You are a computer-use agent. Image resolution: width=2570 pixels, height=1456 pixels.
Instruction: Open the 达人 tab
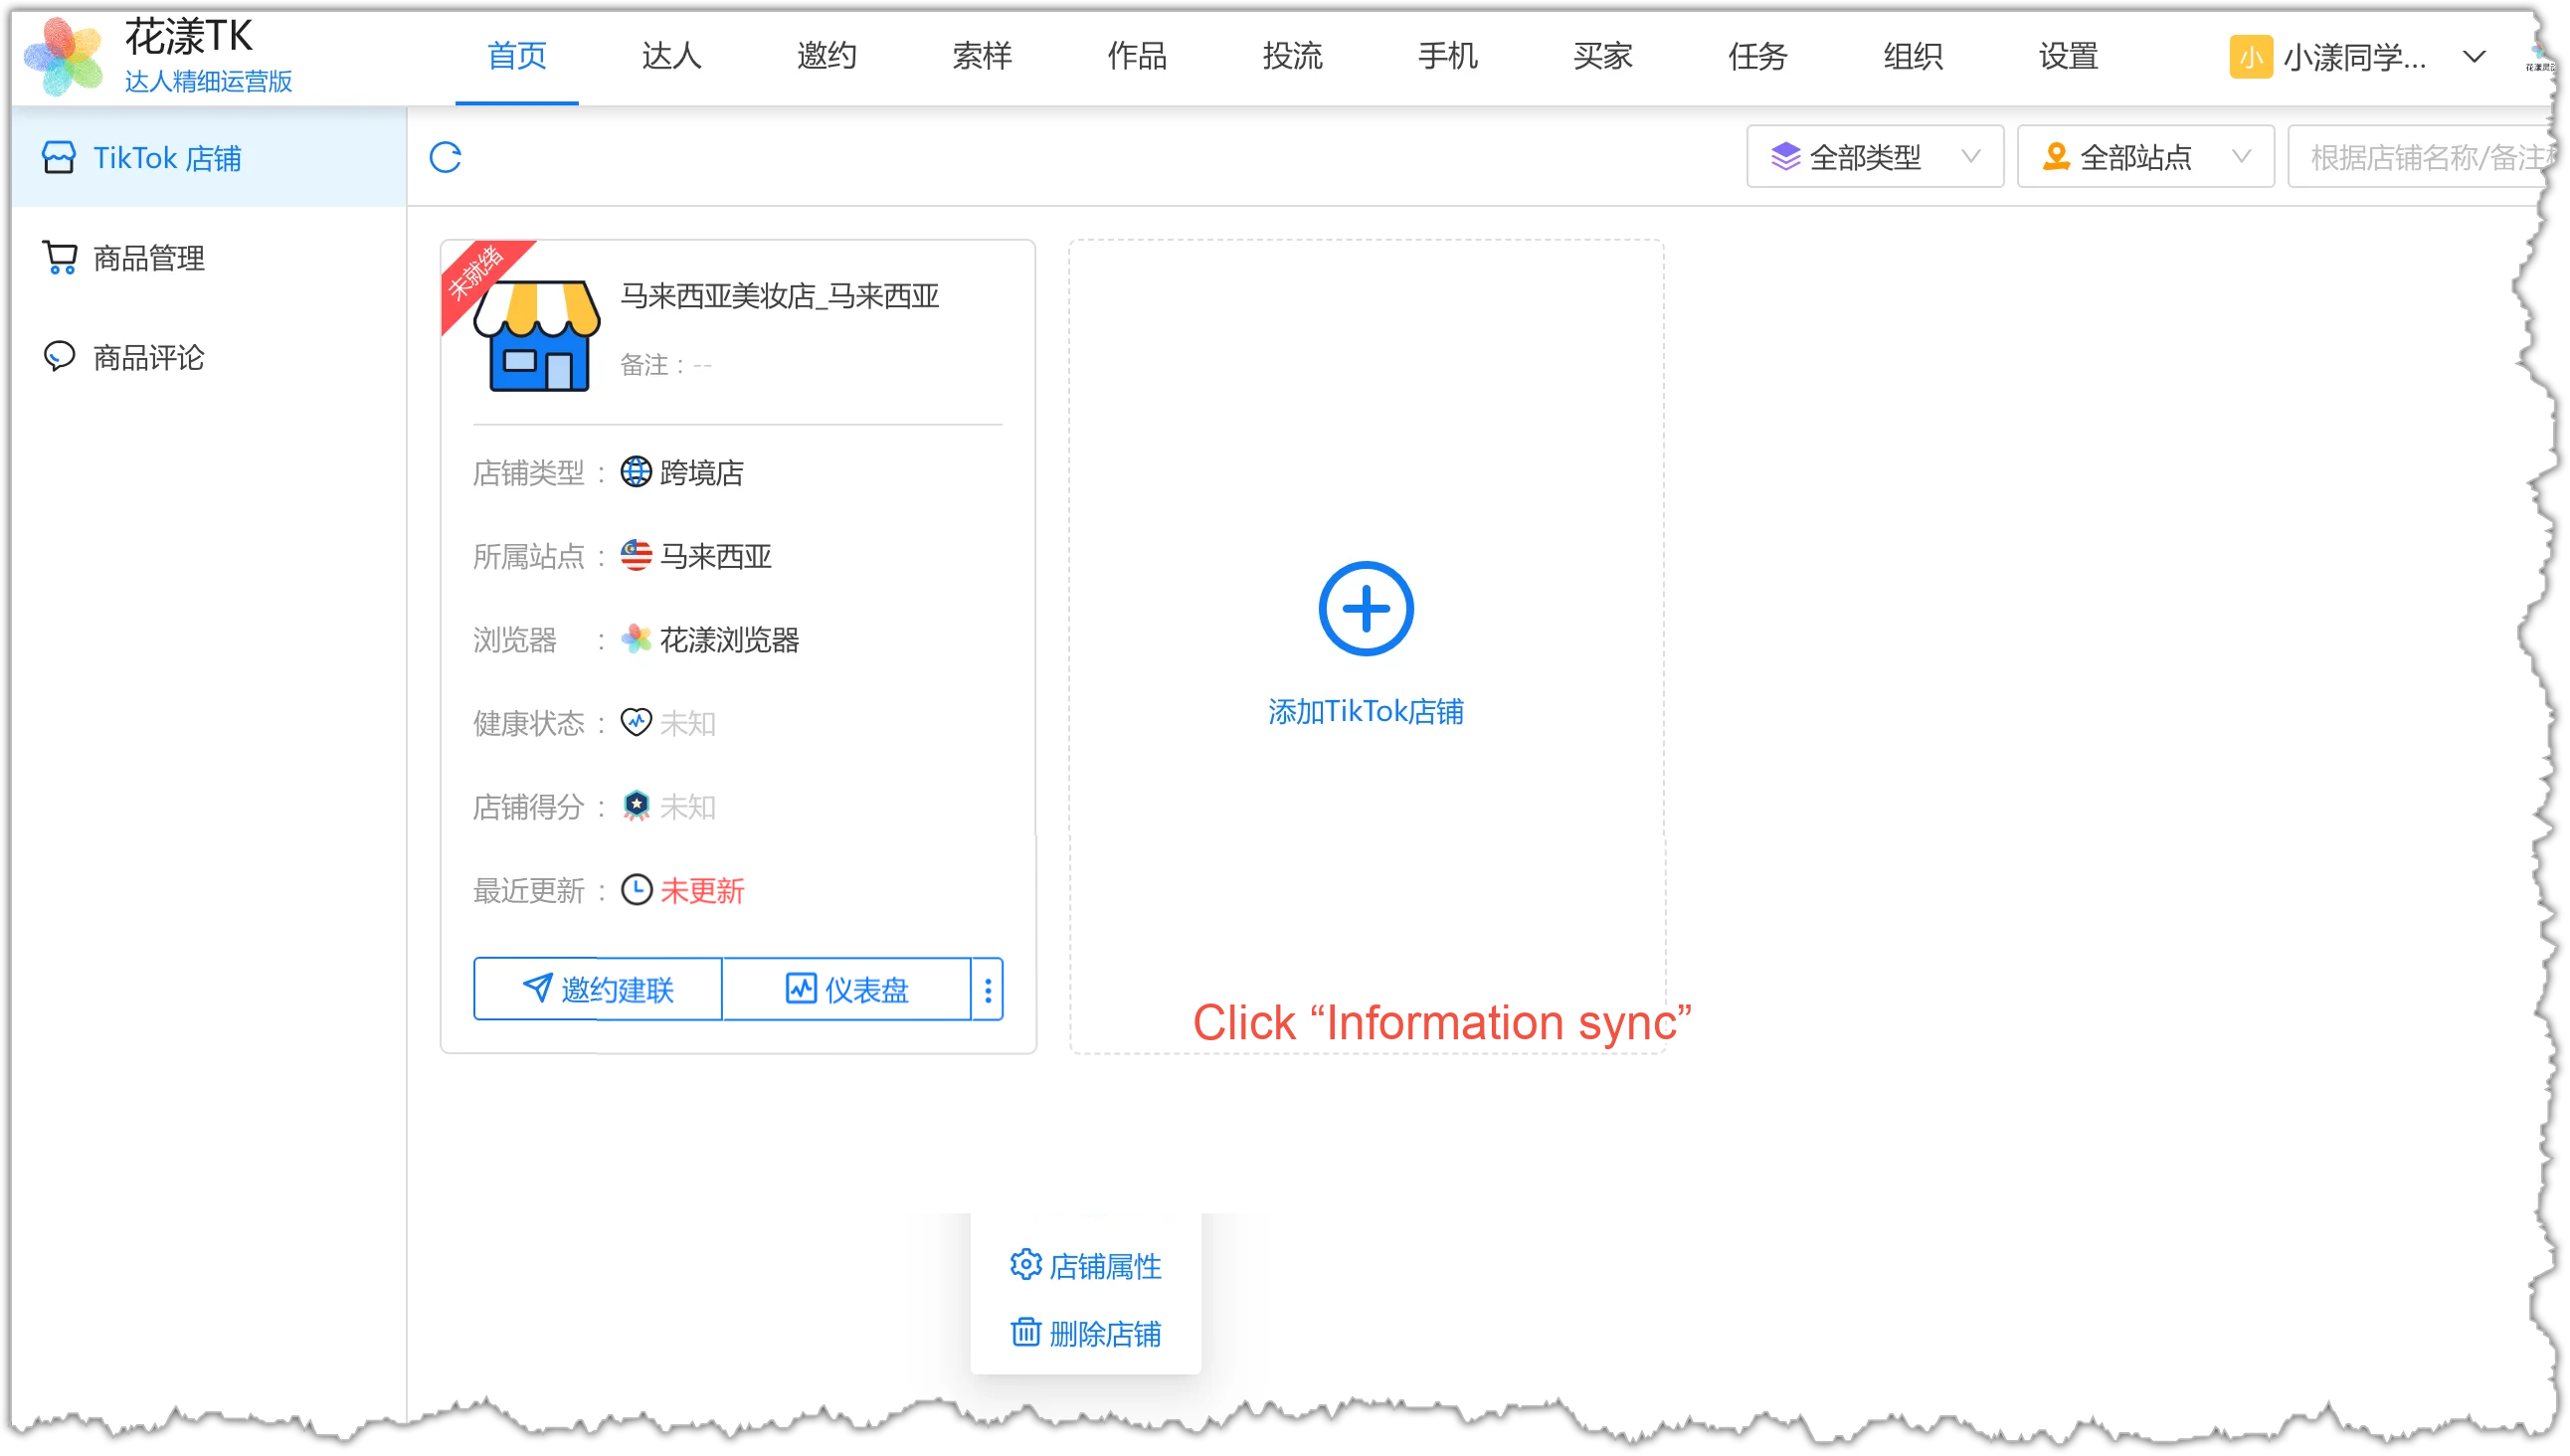tap(671, 56)
